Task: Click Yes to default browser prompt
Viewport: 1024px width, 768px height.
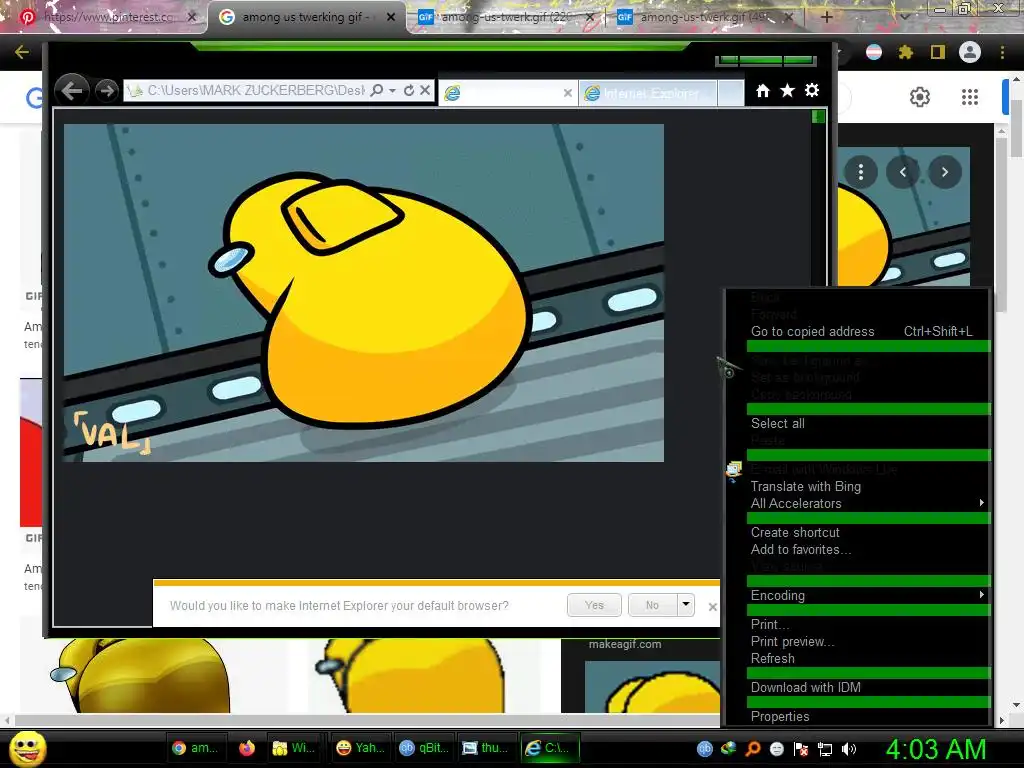Action: coord(594,605)
